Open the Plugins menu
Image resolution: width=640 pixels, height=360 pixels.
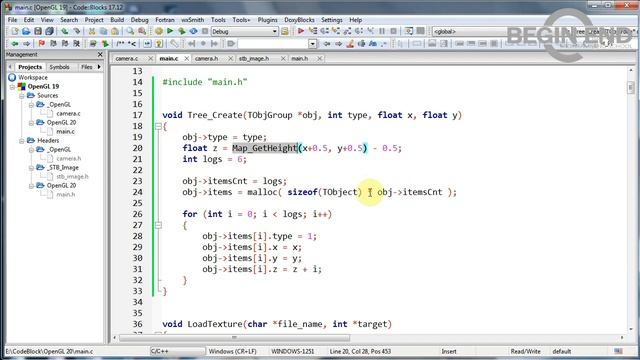267,20
